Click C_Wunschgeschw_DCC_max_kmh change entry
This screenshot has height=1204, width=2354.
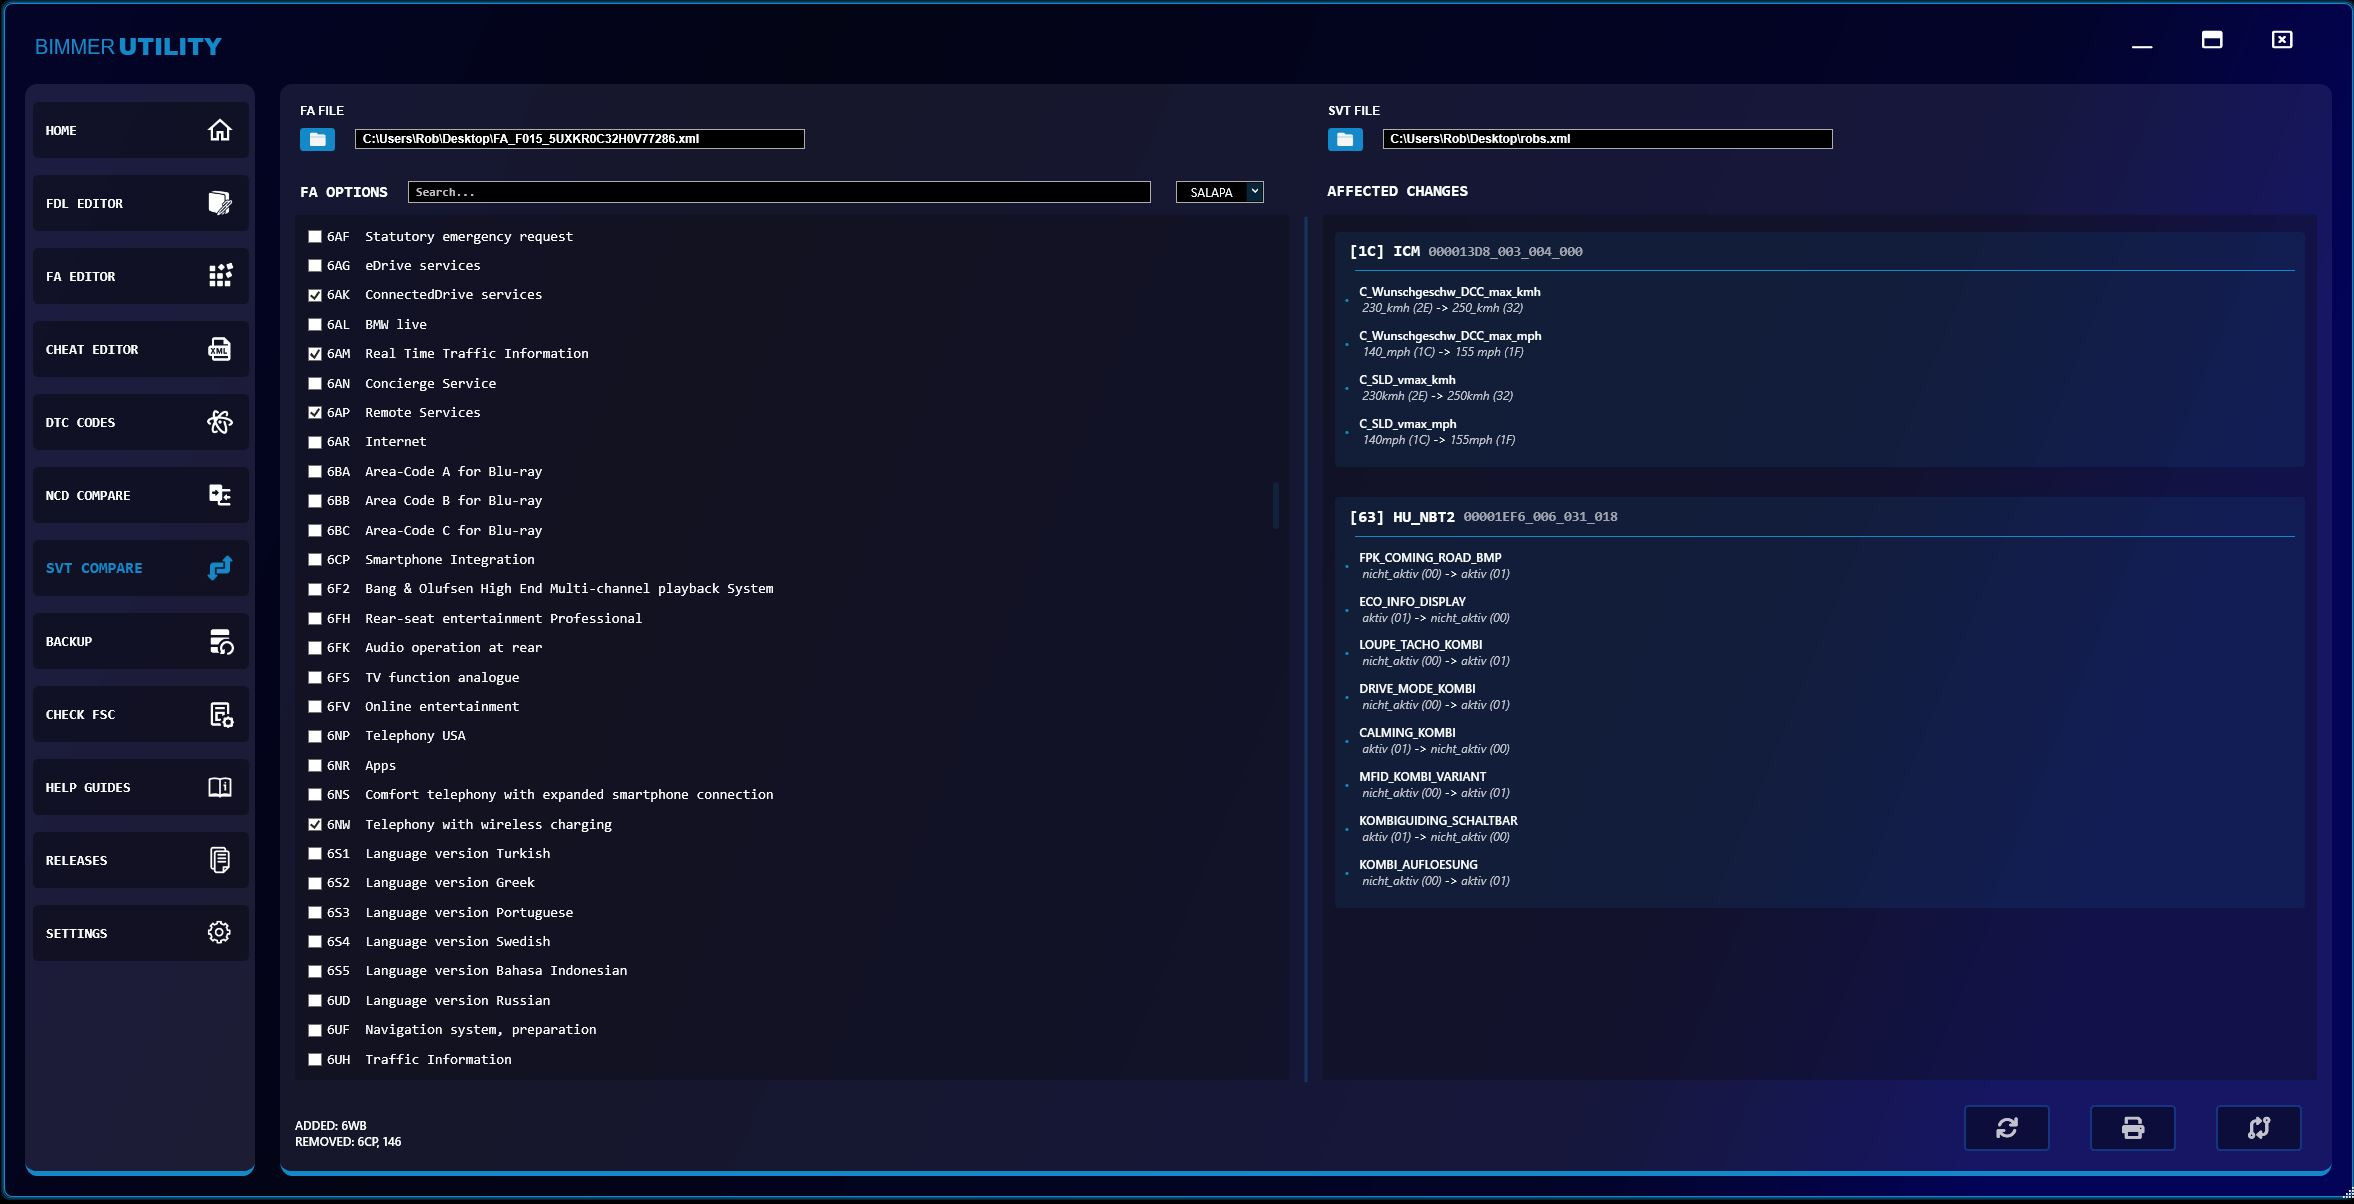point(1449,300)
